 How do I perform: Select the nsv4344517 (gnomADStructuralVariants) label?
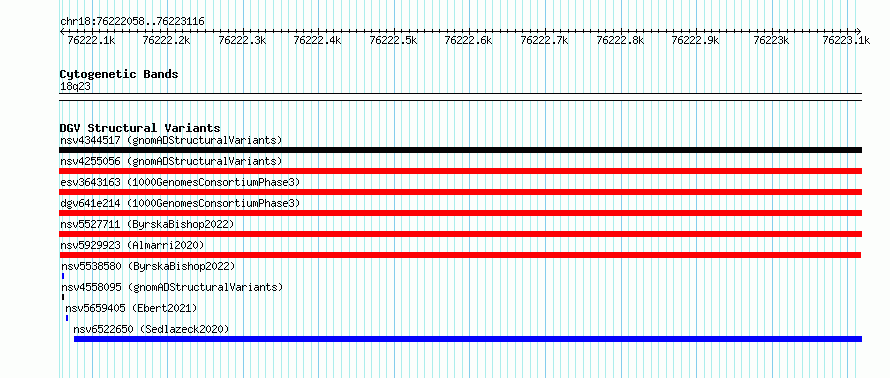(x=171, y=140)
